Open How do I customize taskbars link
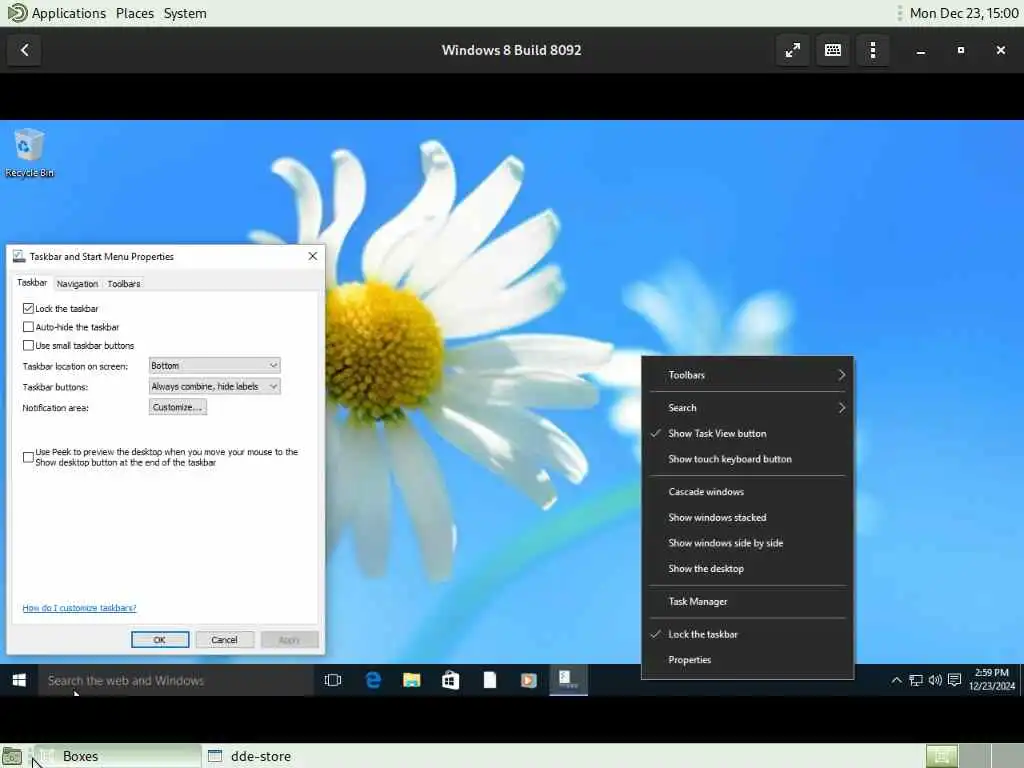 pos(79,608)
